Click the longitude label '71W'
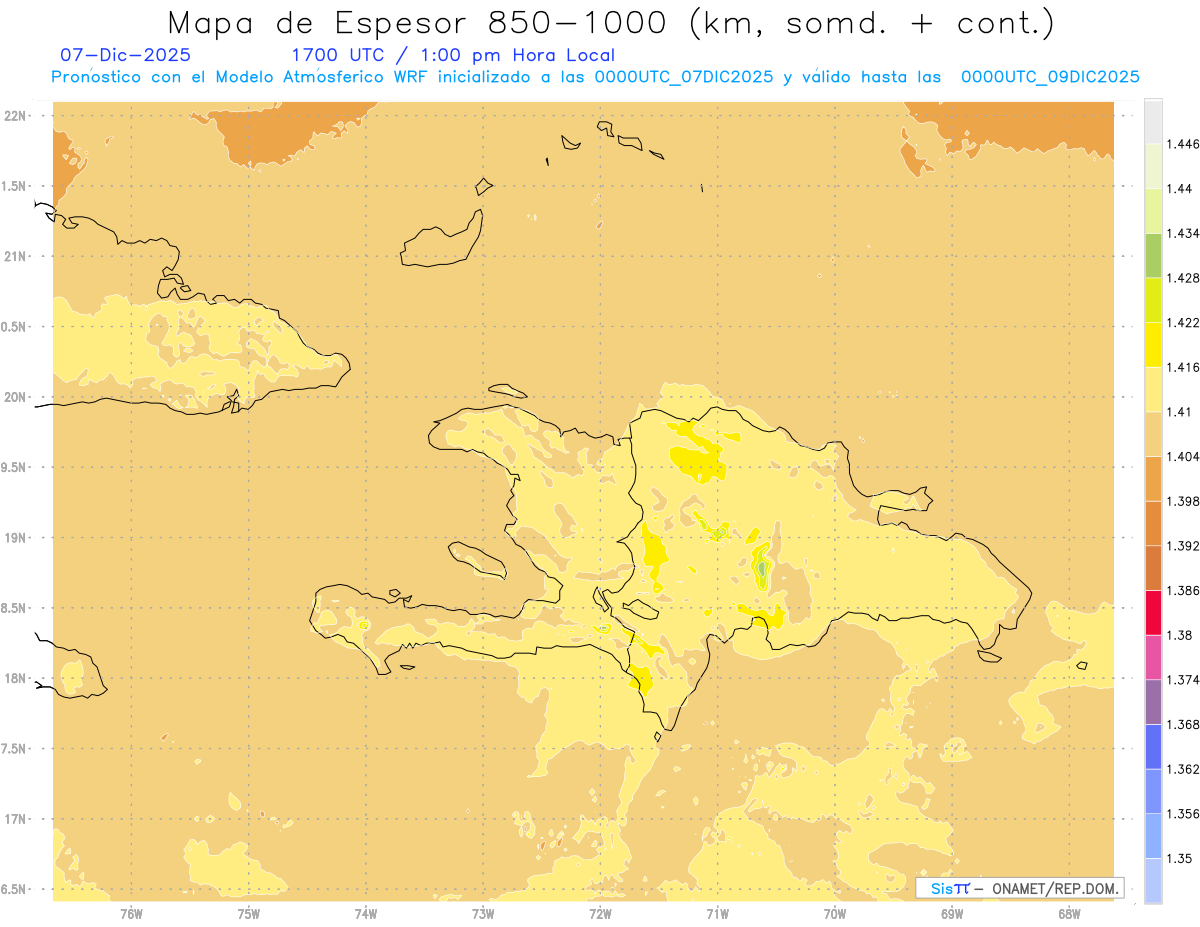This screenshot has width=1200, height=927. 717,914
